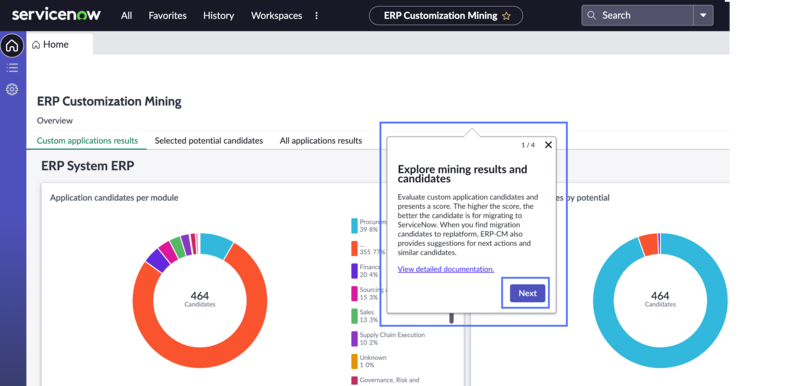Image resolution: width=792 pixels, height=386 pixels.
Task: Select the Procurement teal legend swatch
Action: pyautogui.click(x=355, y=226)
